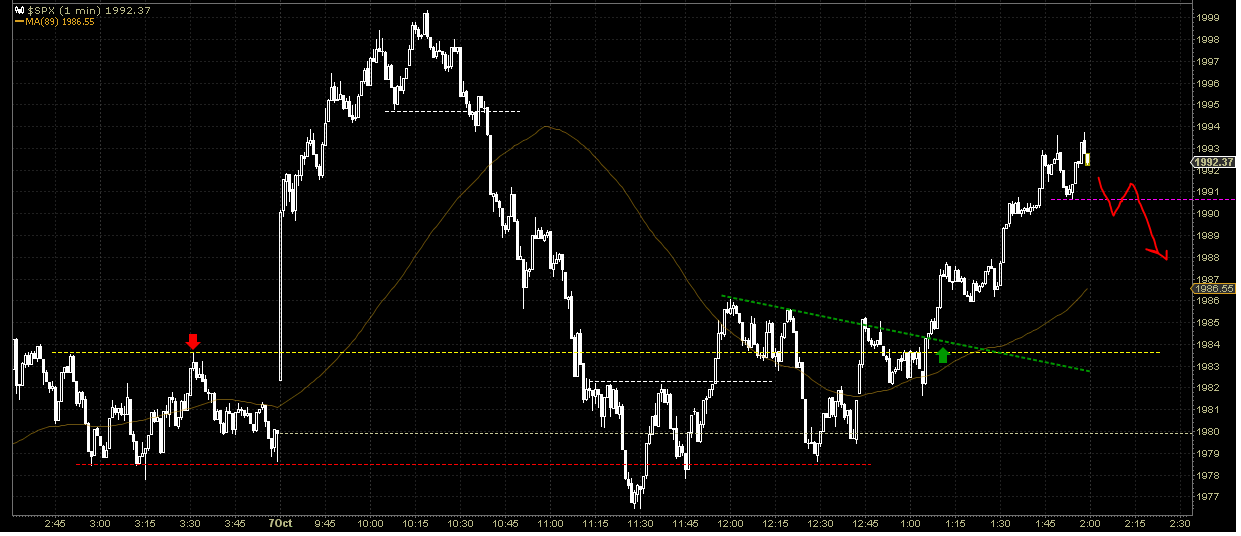Click the 1995 price axis label
1241x536 pixels.
click(1207, 105)
